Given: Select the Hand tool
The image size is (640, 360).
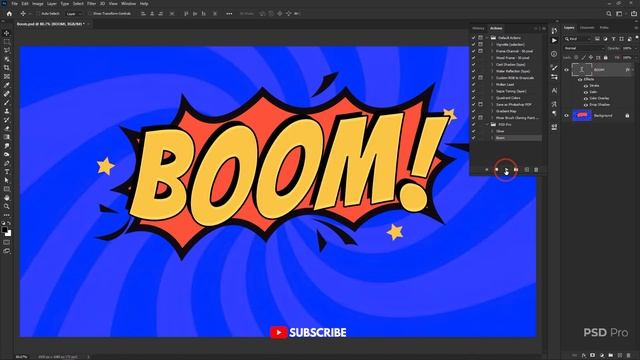Looking at the screenshot, I should coord(7,198).
